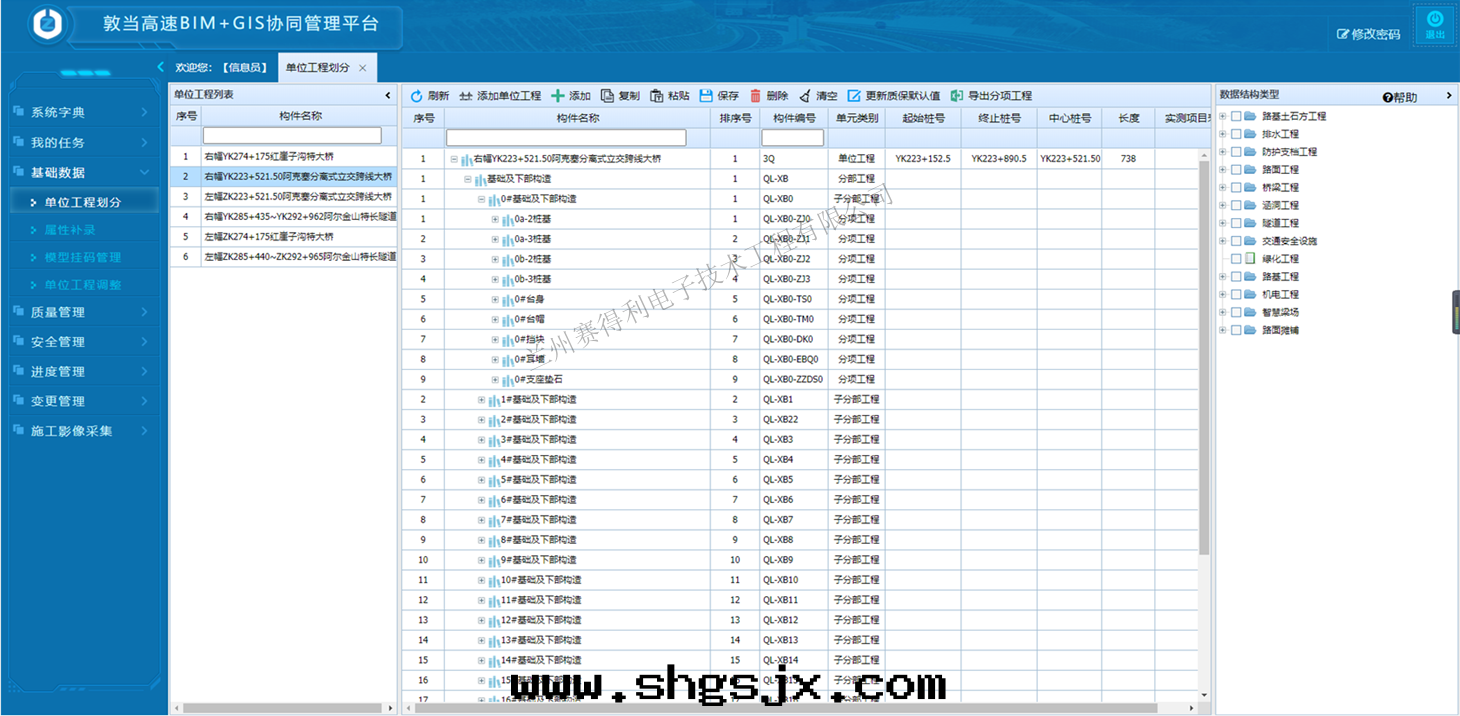Click the green plus 添加 icon
Viewport: 1460px width, 716px height.
pyautogui.click(x=558, y=96)
